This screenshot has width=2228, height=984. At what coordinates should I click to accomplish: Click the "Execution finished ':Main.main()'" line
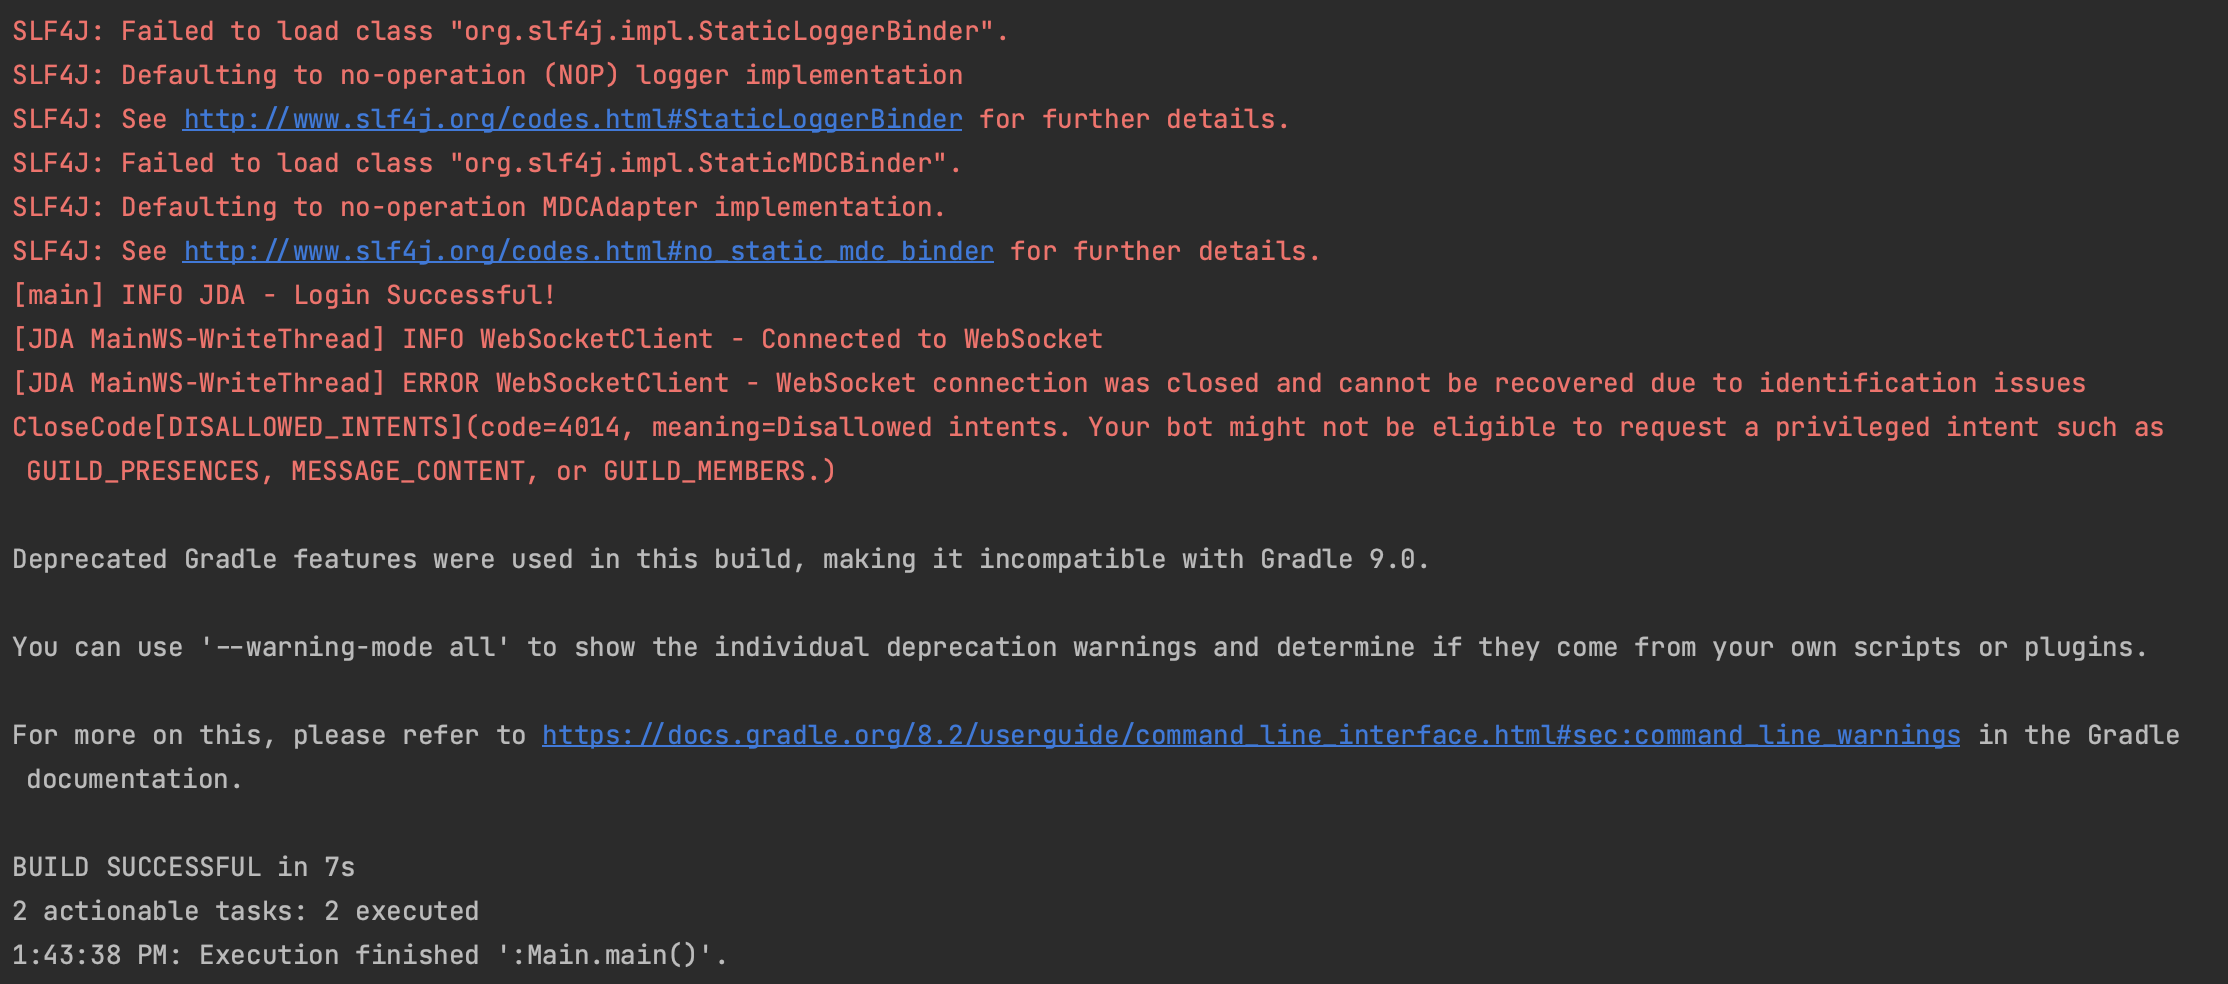(x=369, y=955)
